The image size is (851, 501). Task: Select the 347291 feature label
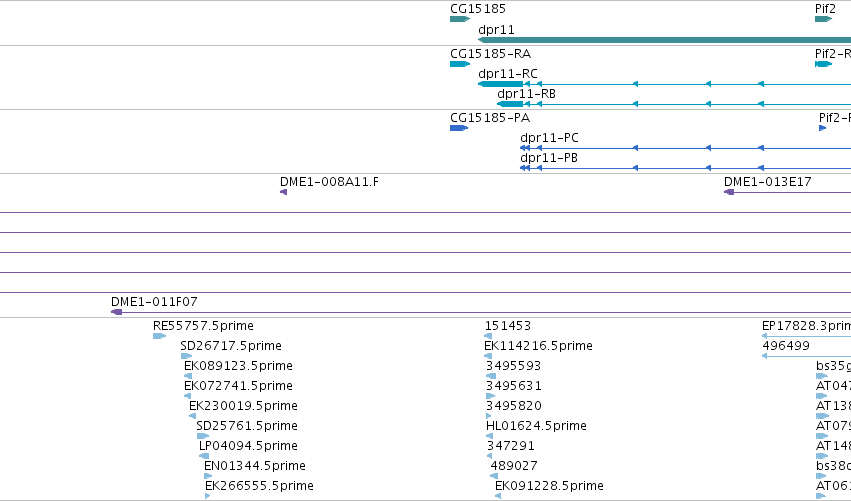point(510,446)
